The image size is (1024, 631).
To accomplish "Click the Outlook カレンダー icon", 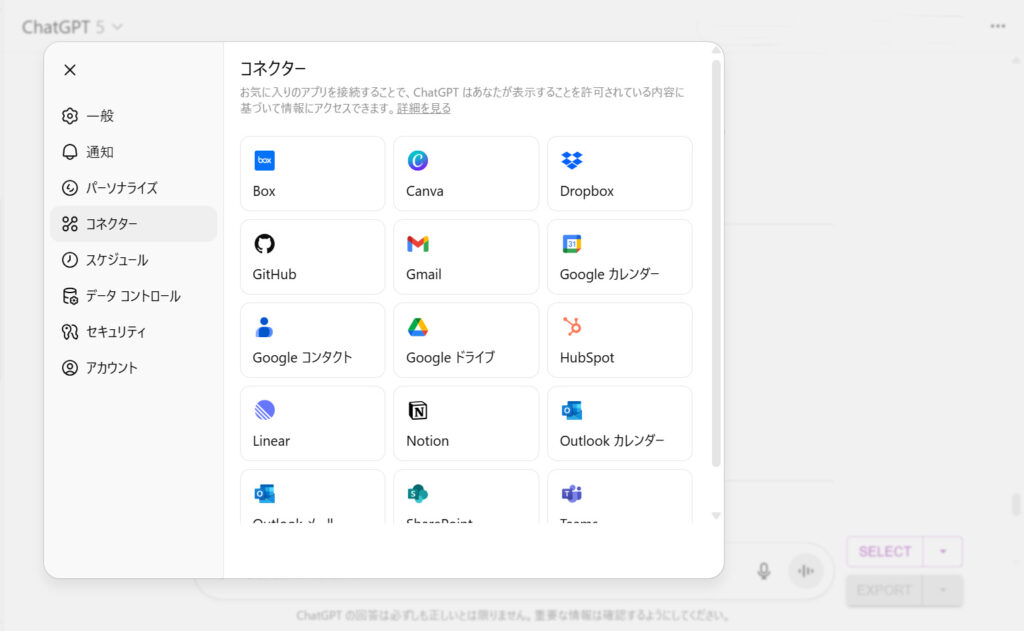I will 571,410.
